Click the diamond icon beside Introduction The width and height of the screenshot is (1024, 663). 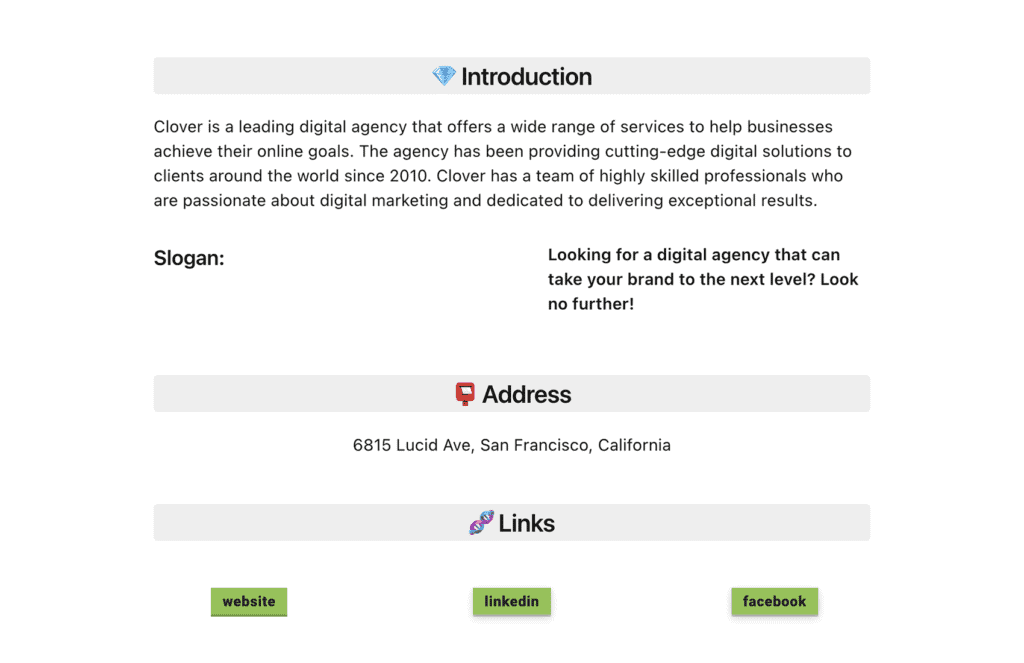click(x=444, y=76)
